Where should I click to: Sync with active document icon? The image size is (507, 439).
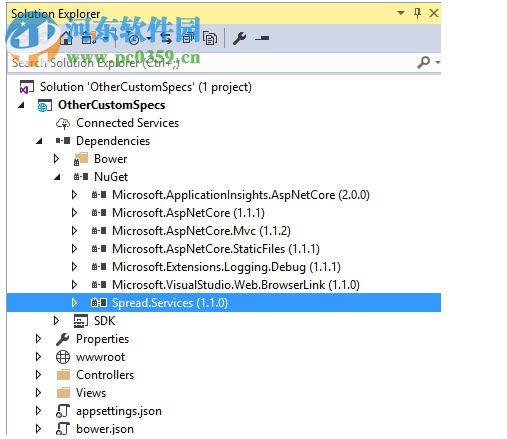pos(166,39)
